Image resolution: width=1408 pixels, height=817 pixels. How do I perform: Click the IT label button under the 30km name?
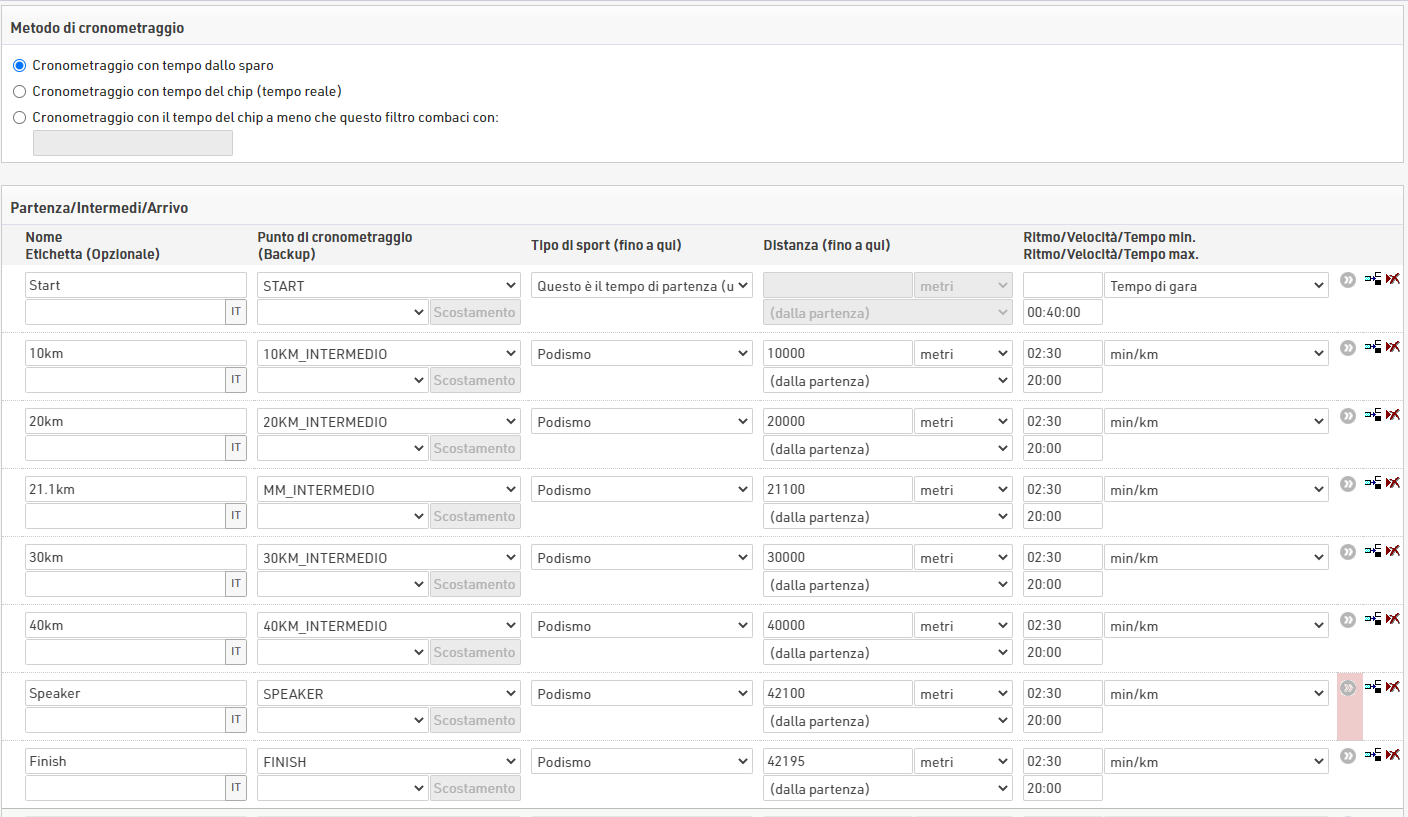[x=236, y=584]
